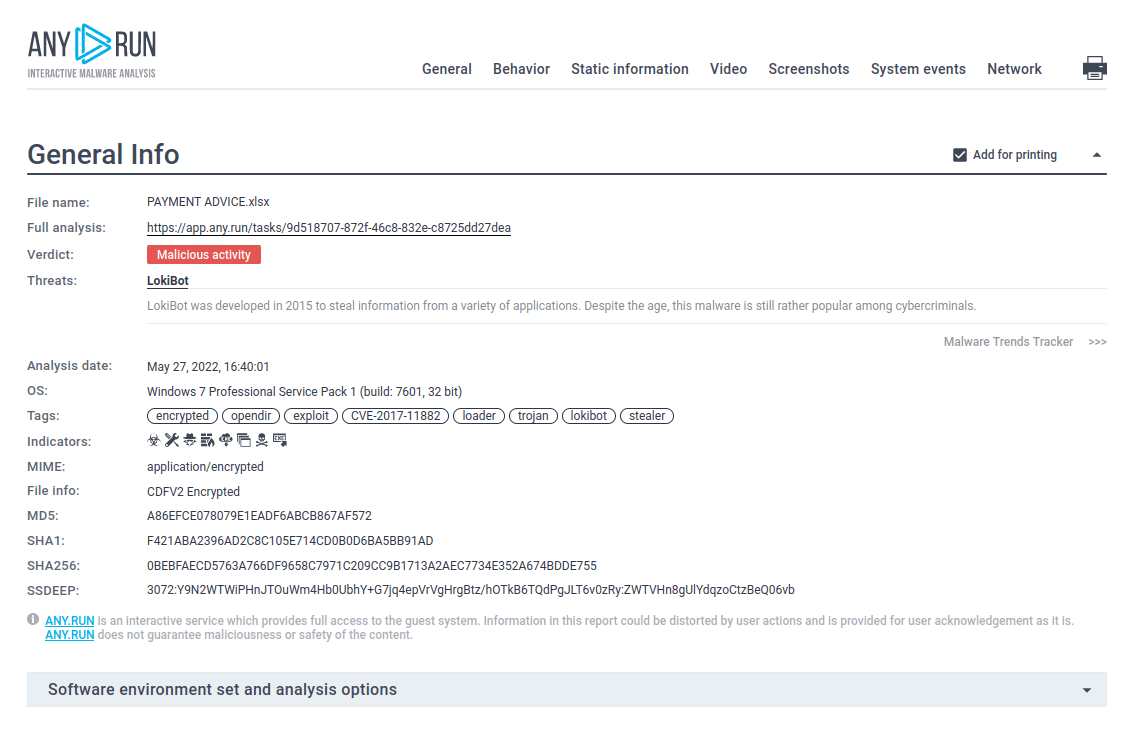This screenshot has width=1133, height=735.
Task: Click the Malicious activity verdict badge
Action: pyautogui.click(x=203, y=255)
